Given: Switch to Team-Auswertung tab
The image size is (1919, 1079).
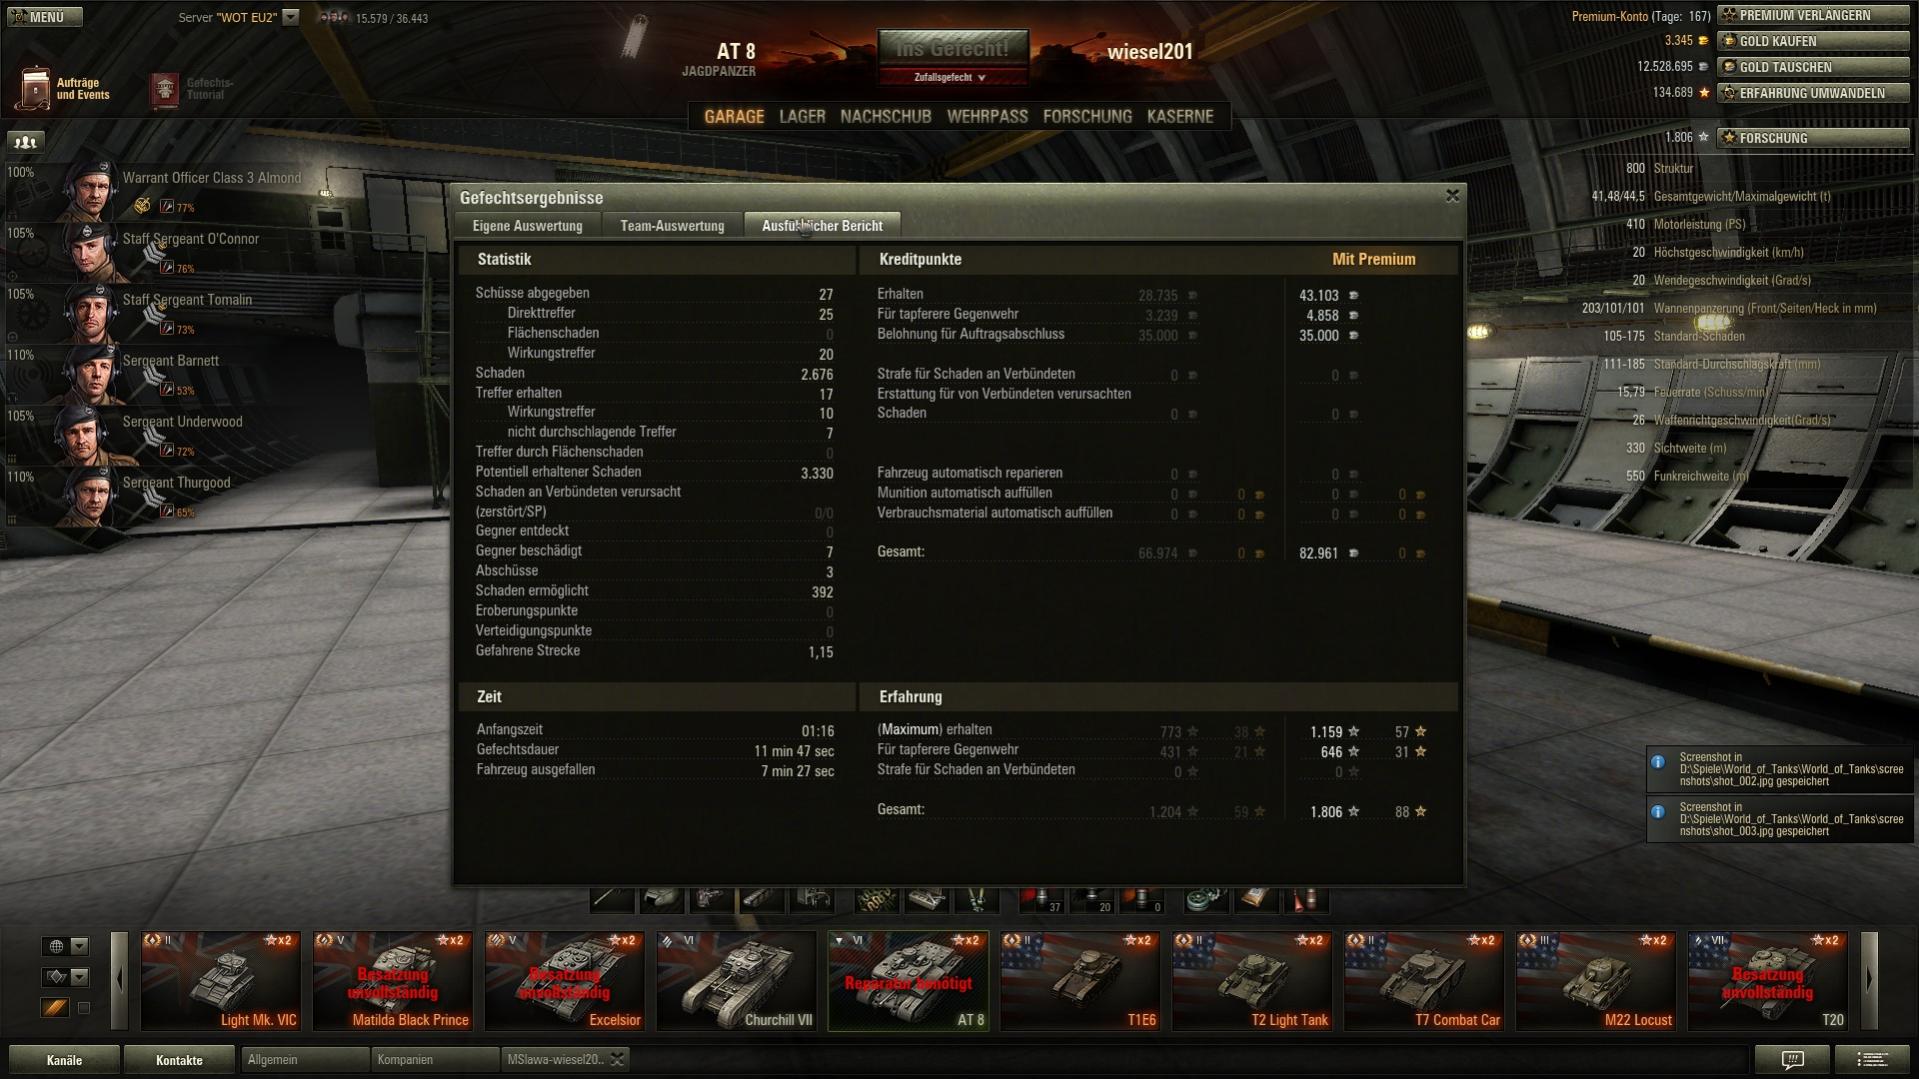Looking at the screenshot, I should pyautogui.click(x=672, y=226).
